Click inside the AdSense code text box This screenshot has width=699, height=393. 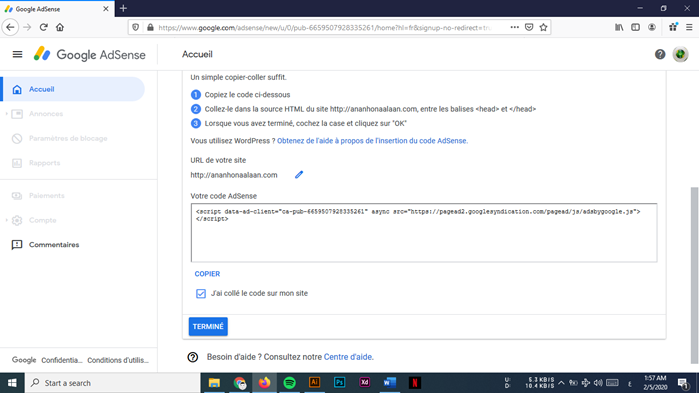[424, 233]
